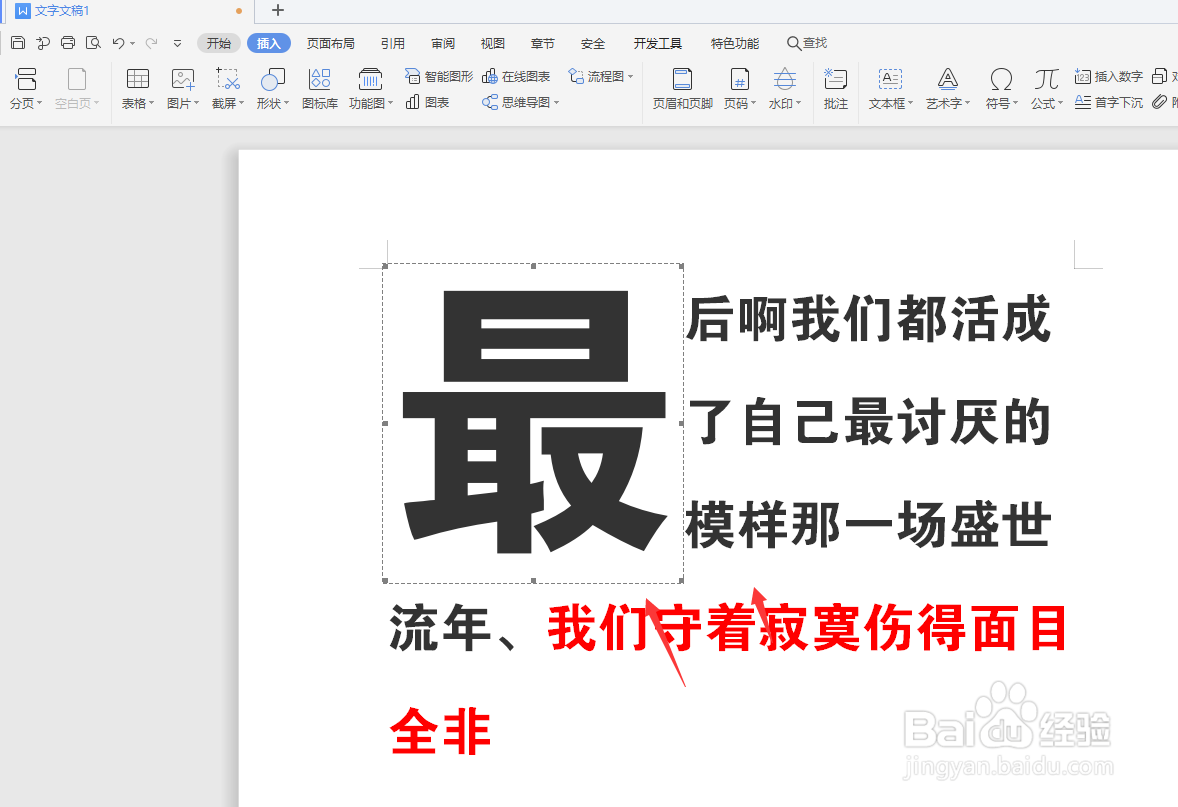This screenshot has width=1178, height=807.
Task: Click the 分页 page break icon
Action: pyautogui.click(x=26, y=79)
